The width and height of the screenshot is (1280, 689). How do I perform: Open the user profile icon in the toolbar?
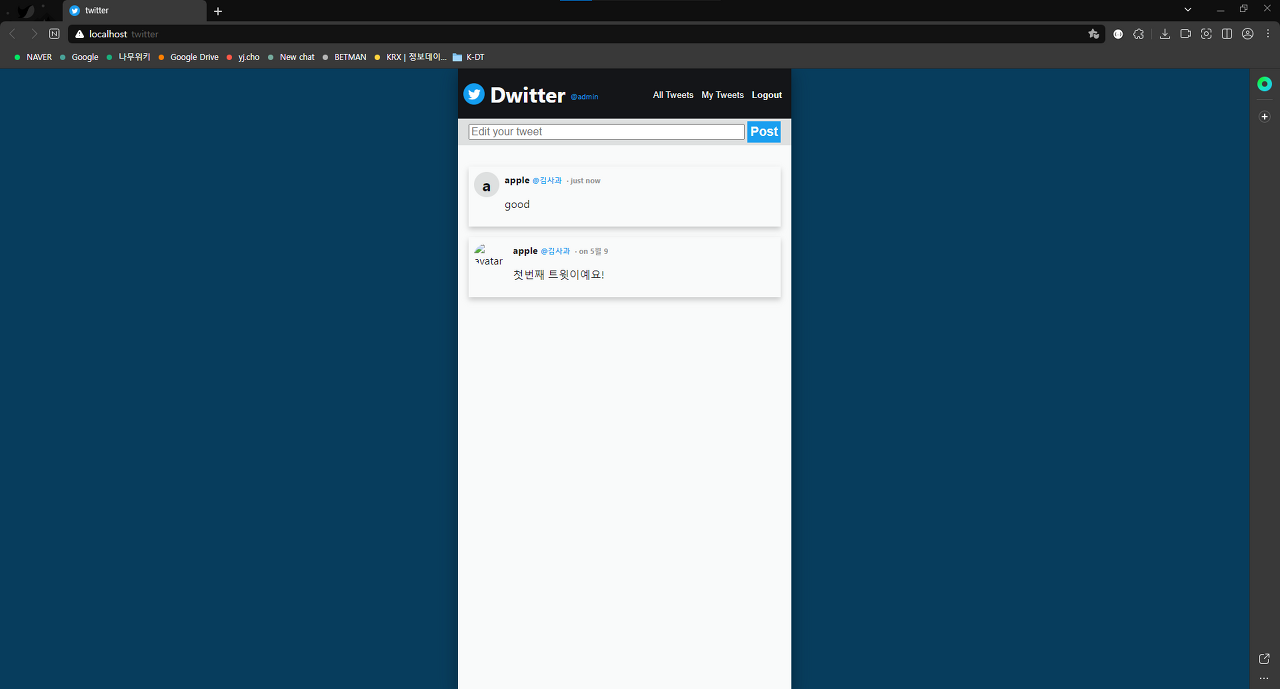(x=1248, y=34)
